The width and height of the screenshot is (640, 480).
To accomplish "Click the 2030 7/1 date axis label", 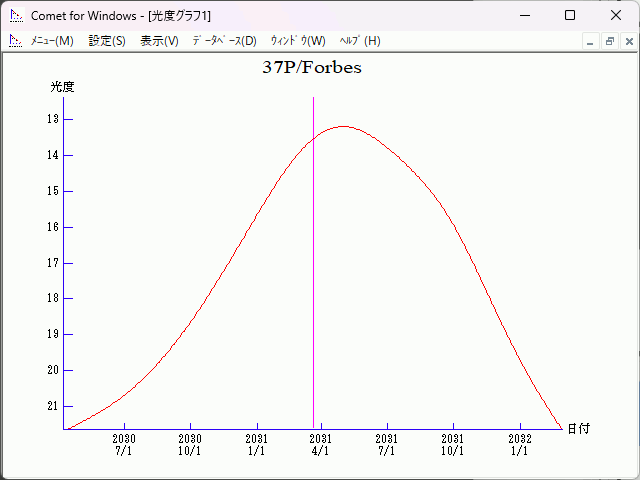I will click(x=124, y=445).
